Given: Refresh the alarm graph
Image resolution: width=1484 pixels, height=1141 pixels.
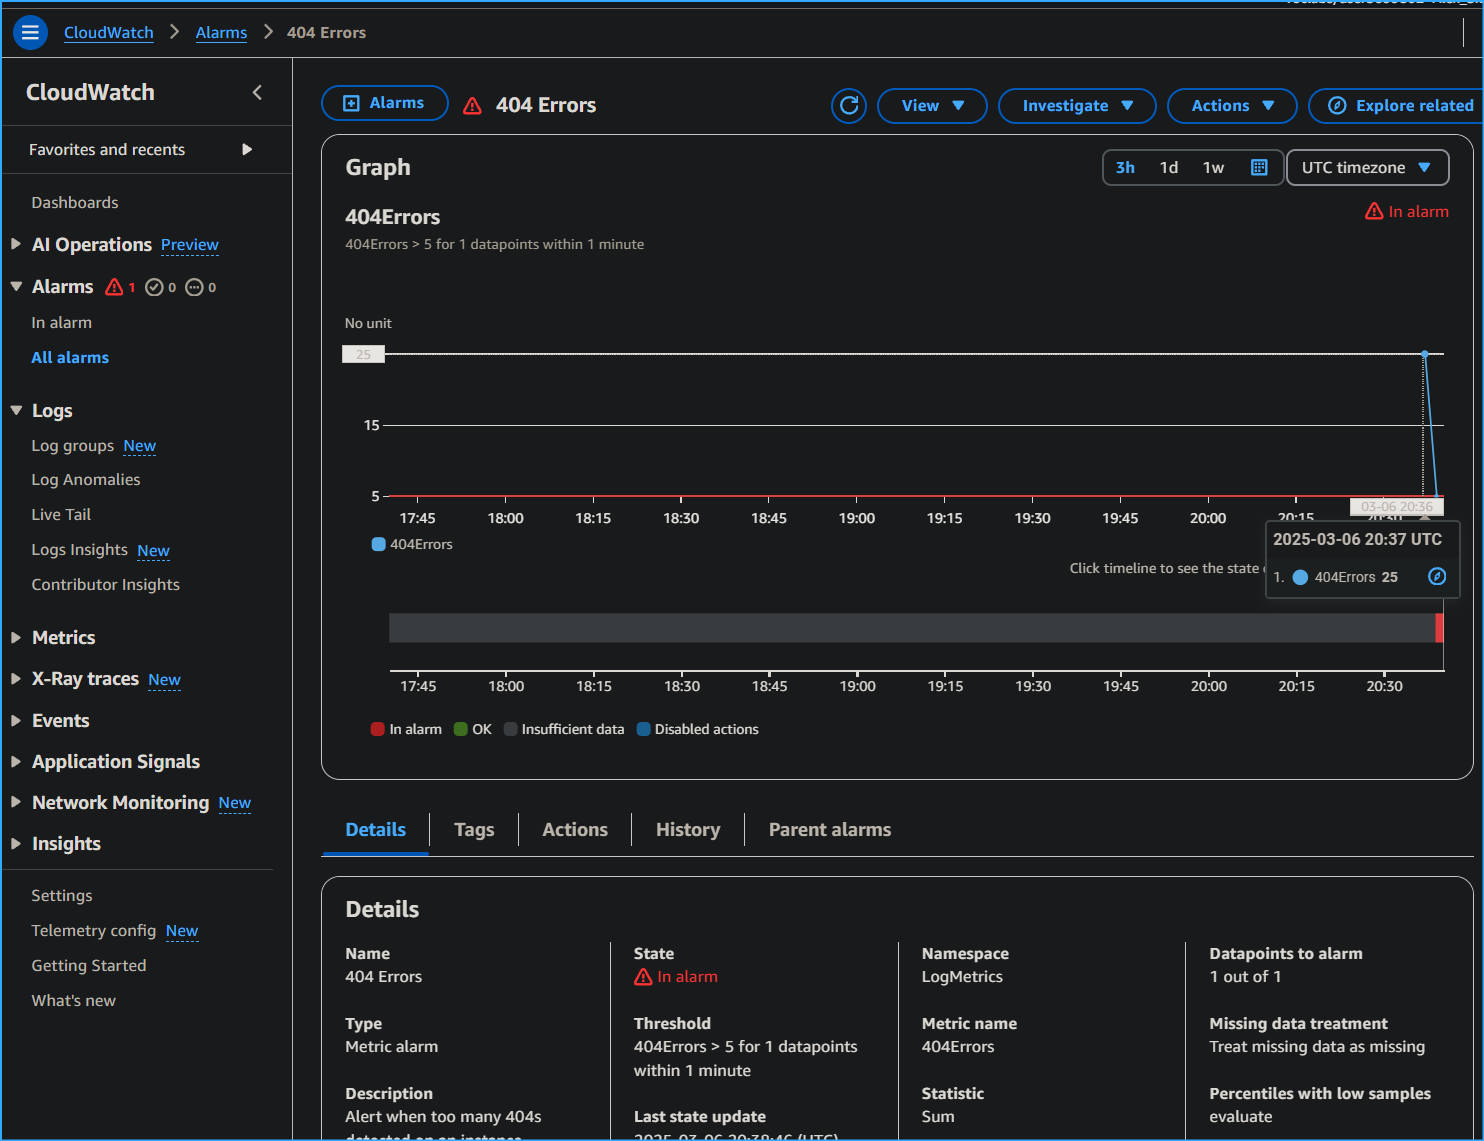Looking at the screenshot, I should pos(848,105).
